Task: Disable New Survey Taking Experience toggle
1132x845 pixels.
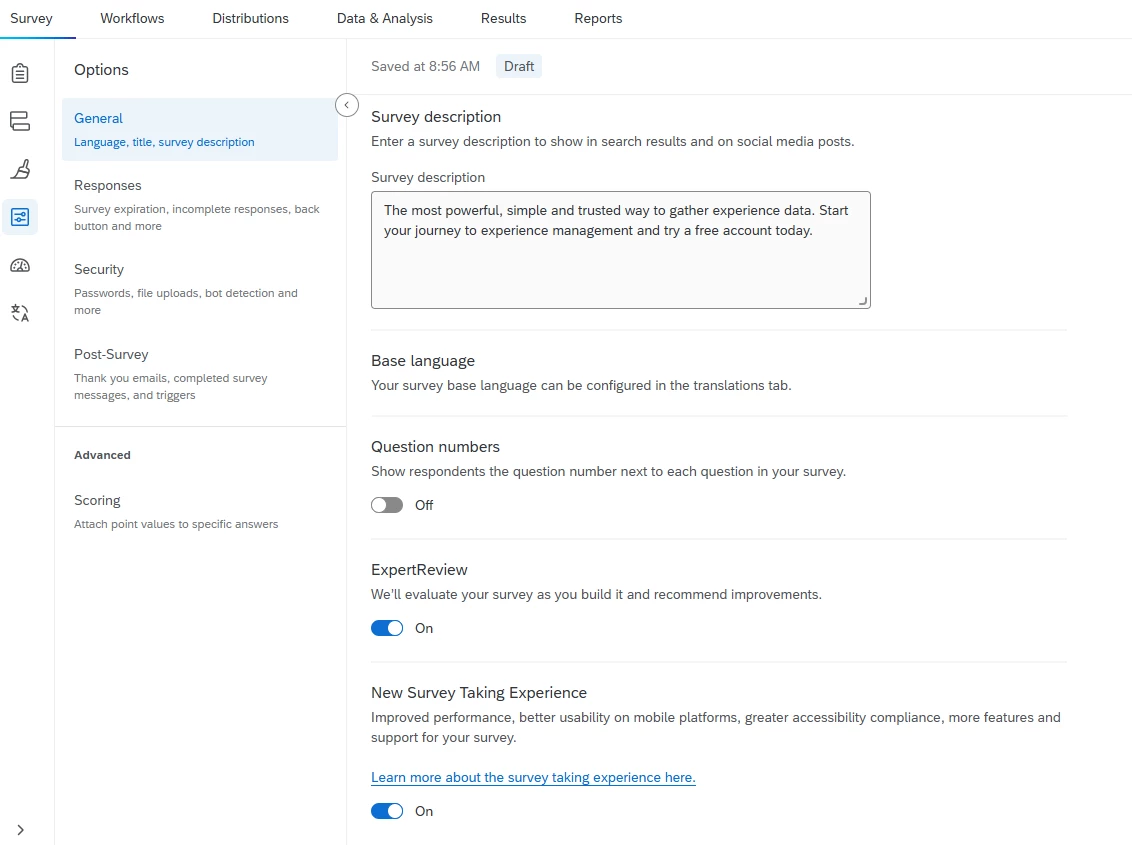Action: point(387,811)
